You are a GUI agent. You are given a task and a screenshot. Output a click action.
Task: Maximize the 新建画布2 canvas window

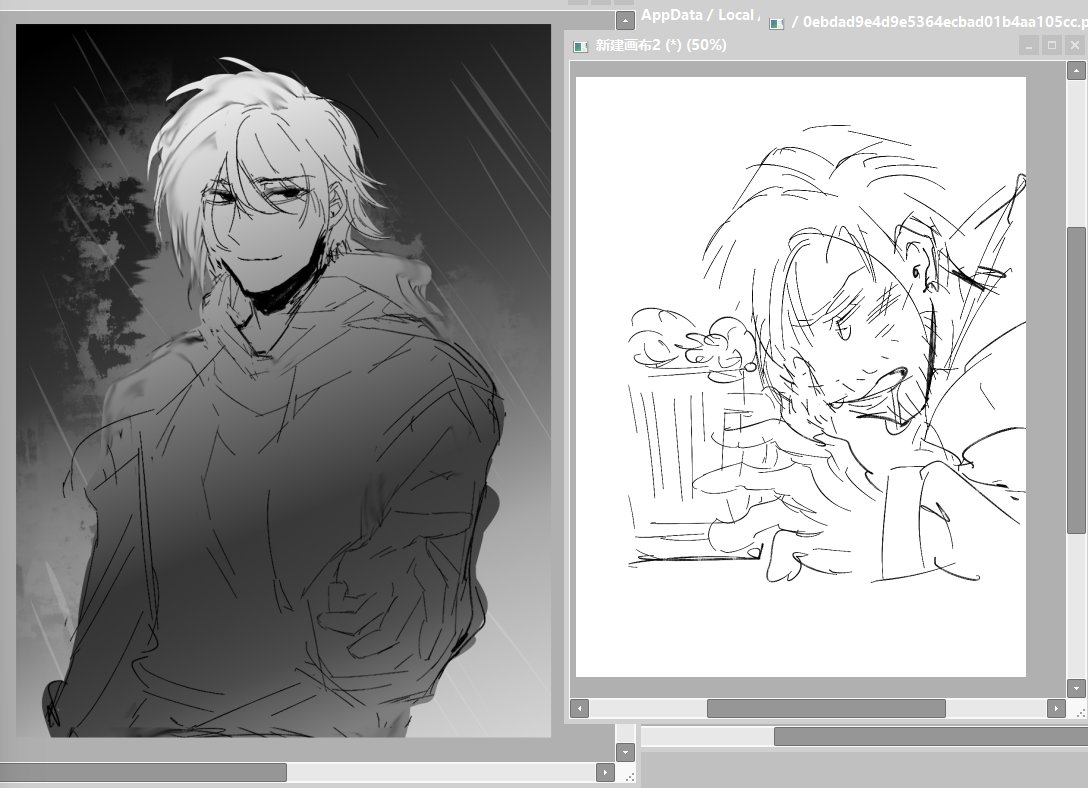click(1052, 46)
